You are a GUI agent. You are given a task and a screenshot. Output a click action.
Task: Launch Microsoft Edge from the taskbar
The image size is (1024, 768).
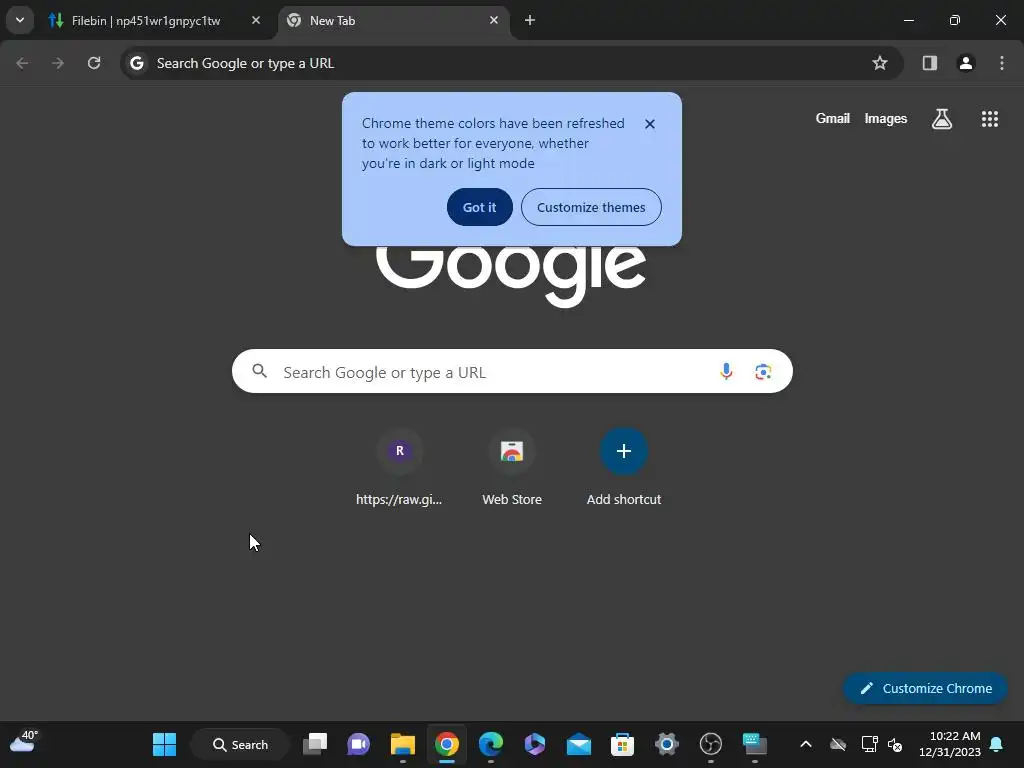[x=490, y=744]
